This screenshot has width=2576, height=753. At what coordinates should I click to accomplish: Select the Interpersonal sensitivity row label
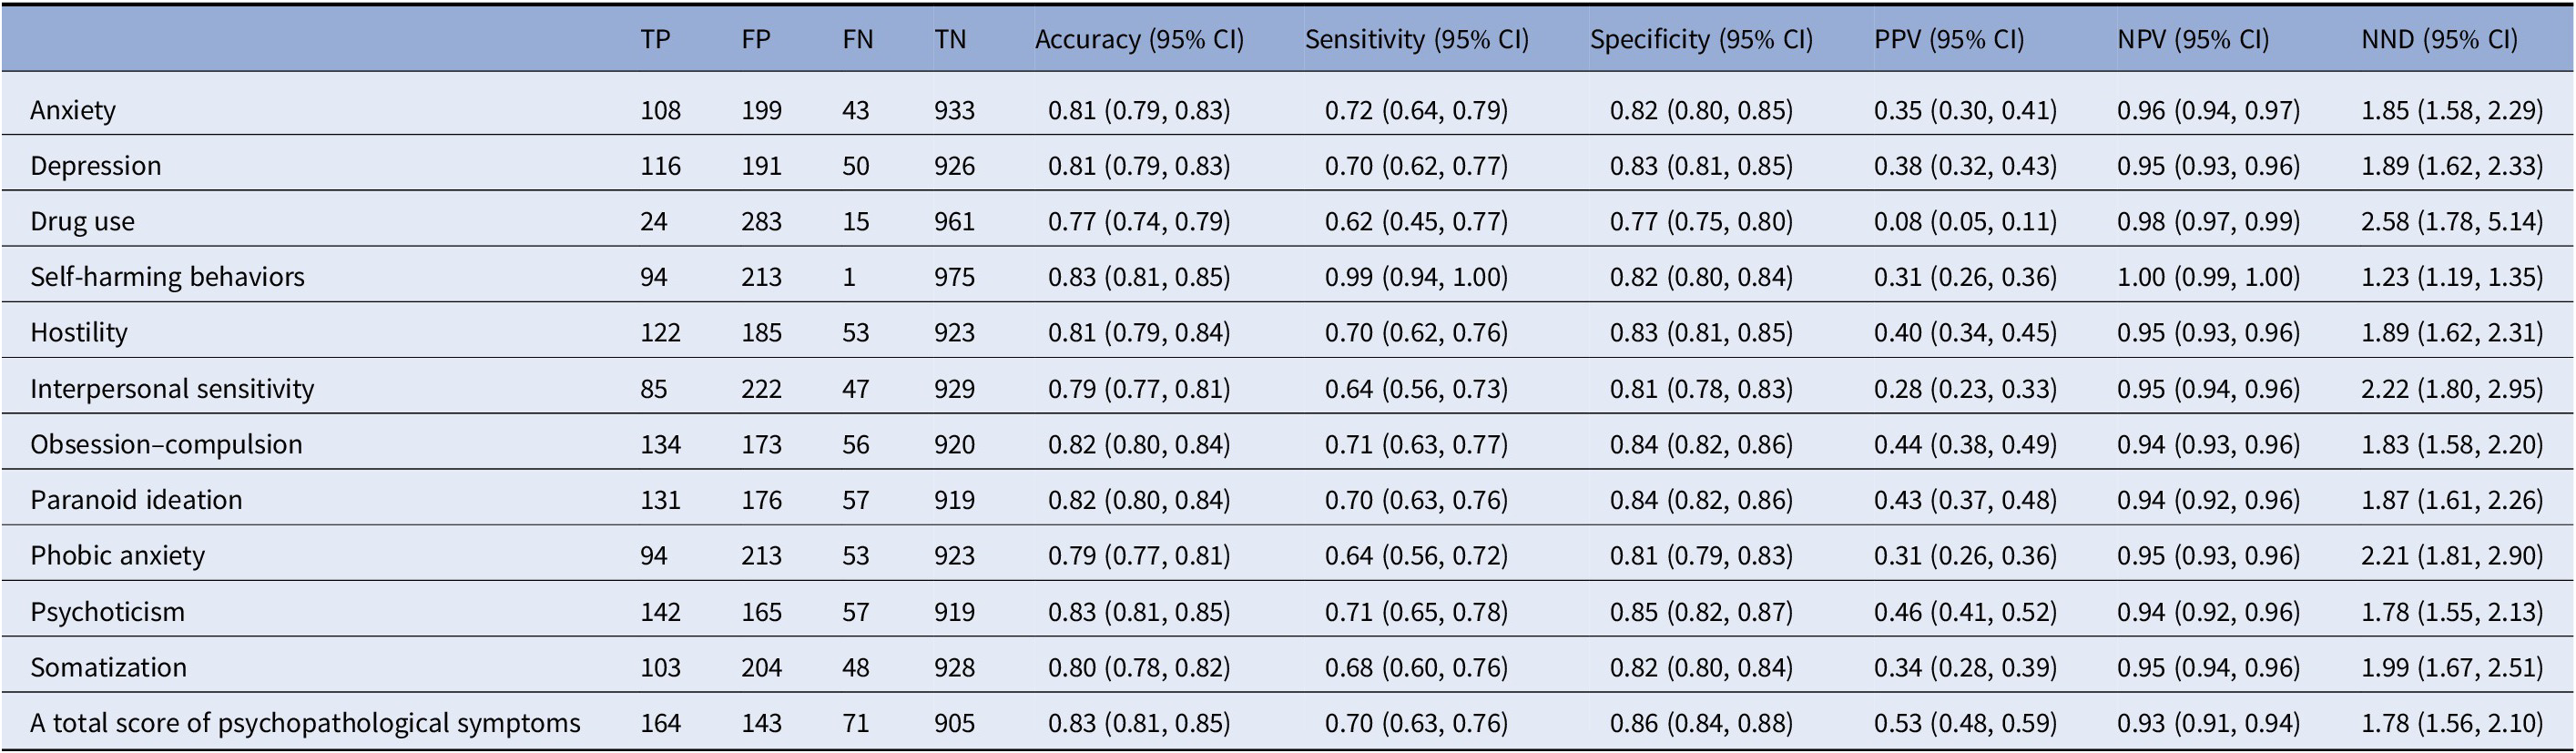(x=172, y=389)
